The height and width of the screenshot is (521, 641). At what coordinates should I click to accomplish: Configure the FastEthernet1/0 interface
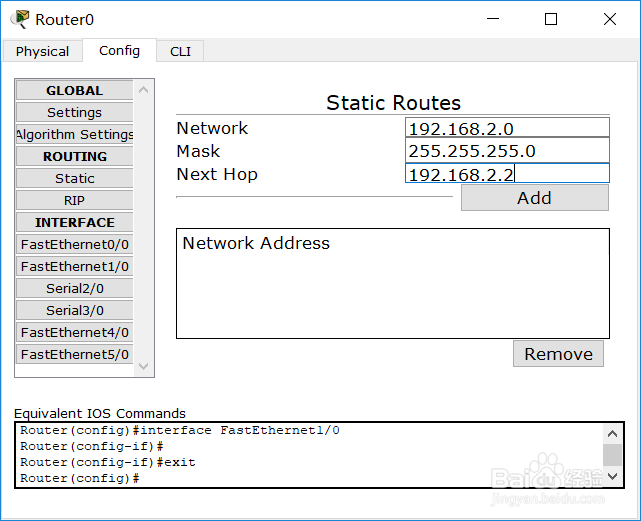(74, 267)
